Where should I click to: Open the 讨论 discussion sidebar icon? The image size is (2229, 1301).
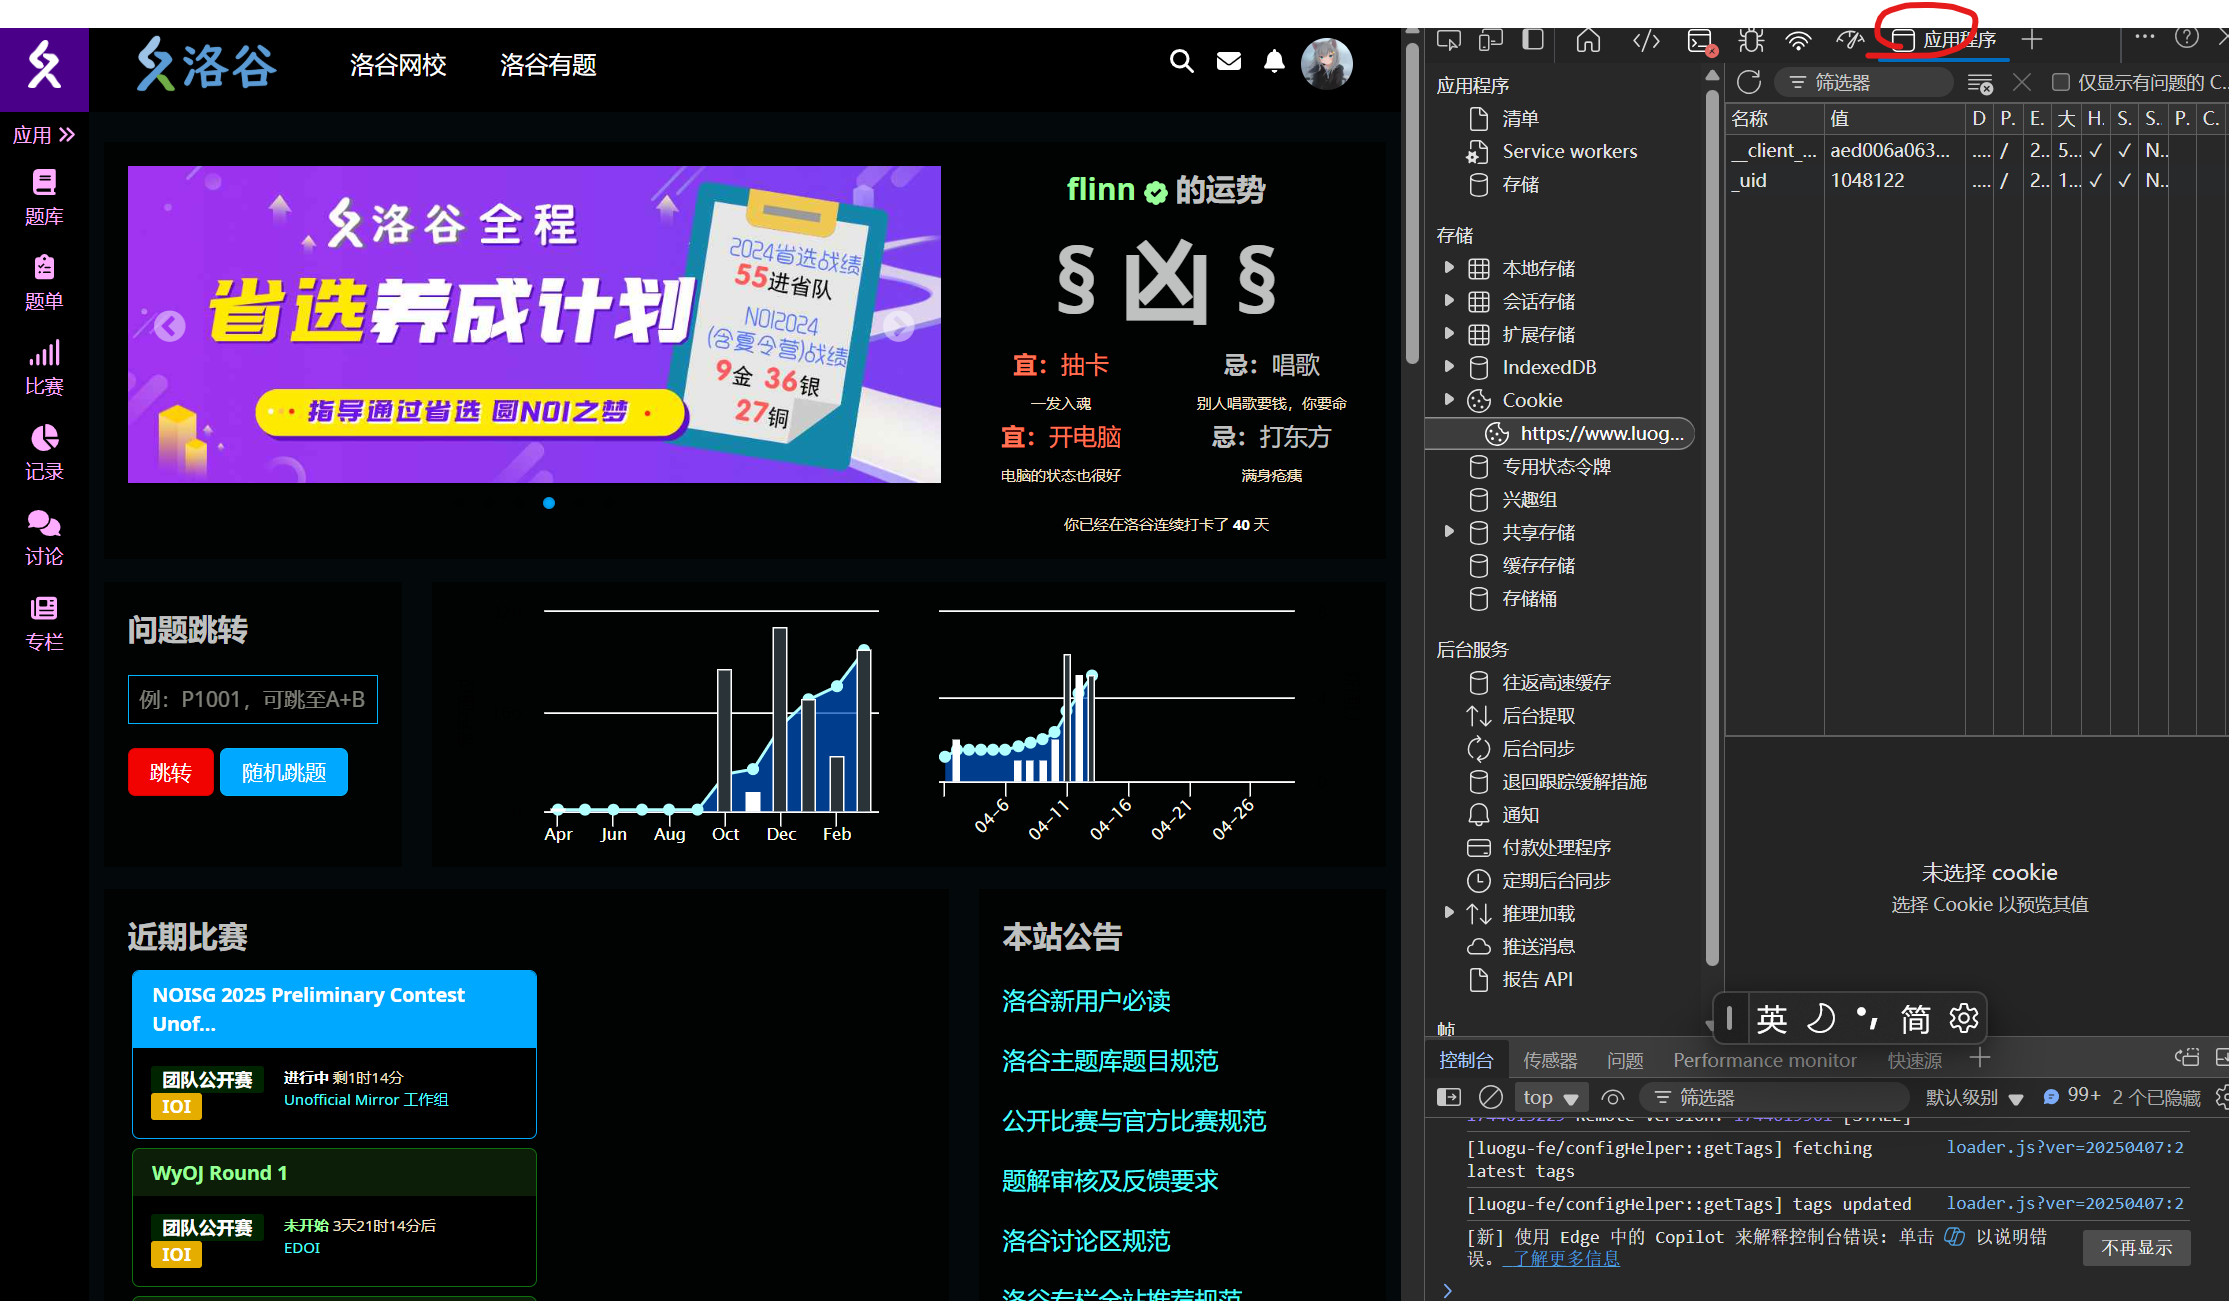tap(44, 538)
